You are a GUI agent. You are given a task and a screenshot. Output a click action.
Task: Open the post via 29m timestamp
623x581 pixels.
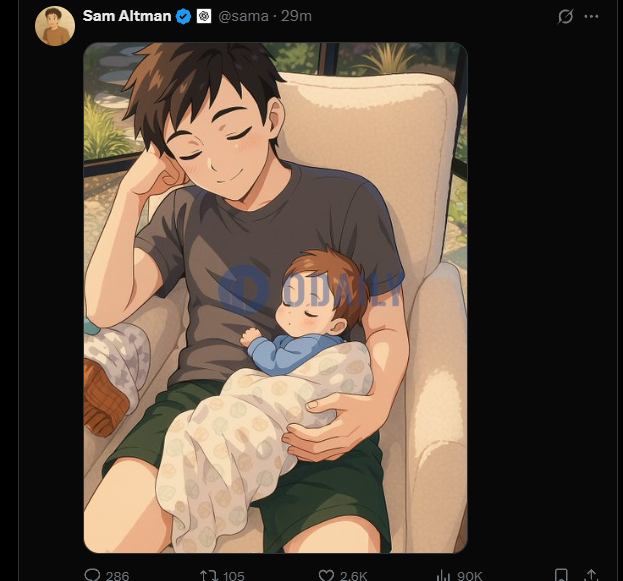point(296,16)
